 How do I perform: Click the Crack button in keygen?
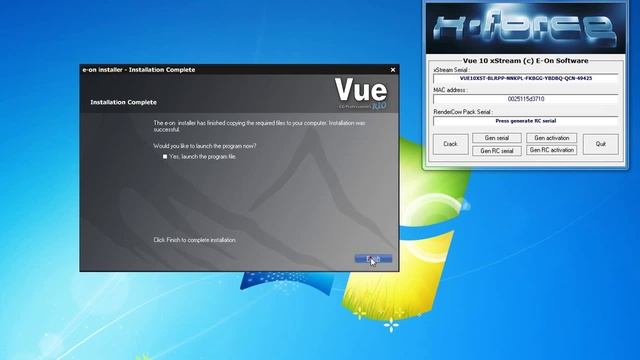point(450,144)
